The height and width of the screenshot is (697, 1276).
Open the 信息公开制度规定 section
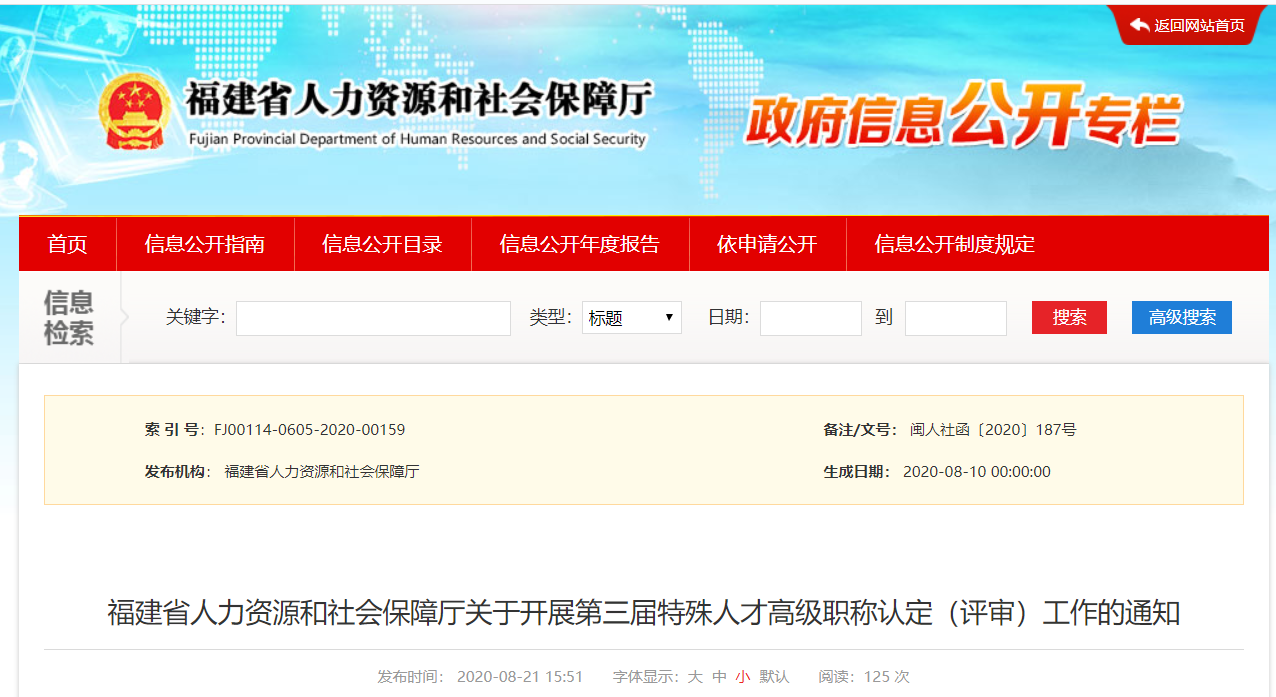point(956,243)
